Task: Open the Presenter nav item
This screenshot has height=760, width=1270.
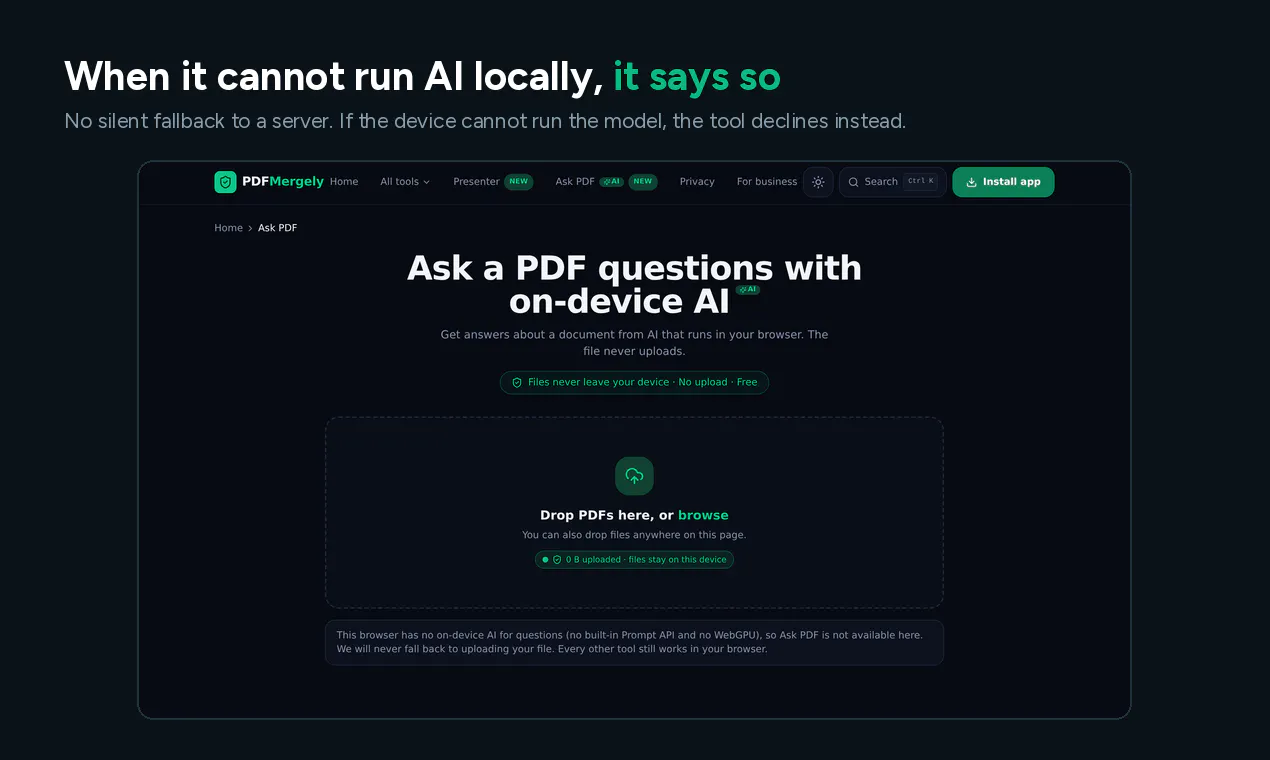Action: coord(476,182)
